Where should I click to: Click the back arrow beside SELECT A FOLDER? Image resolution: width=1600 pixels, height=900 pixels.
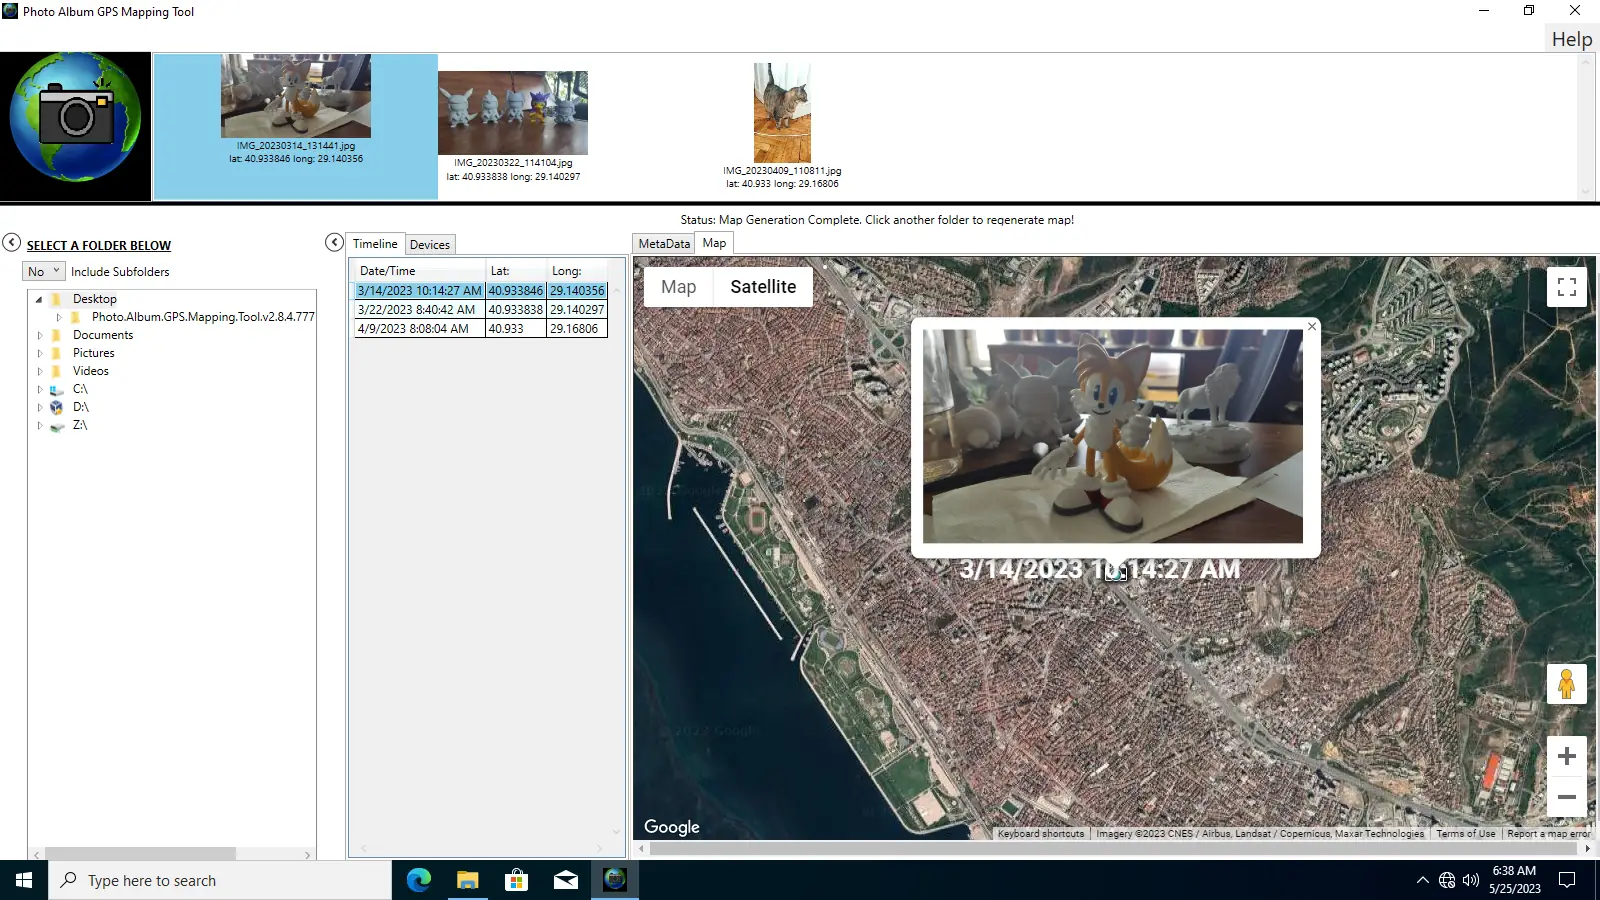[x=11, y=242]
